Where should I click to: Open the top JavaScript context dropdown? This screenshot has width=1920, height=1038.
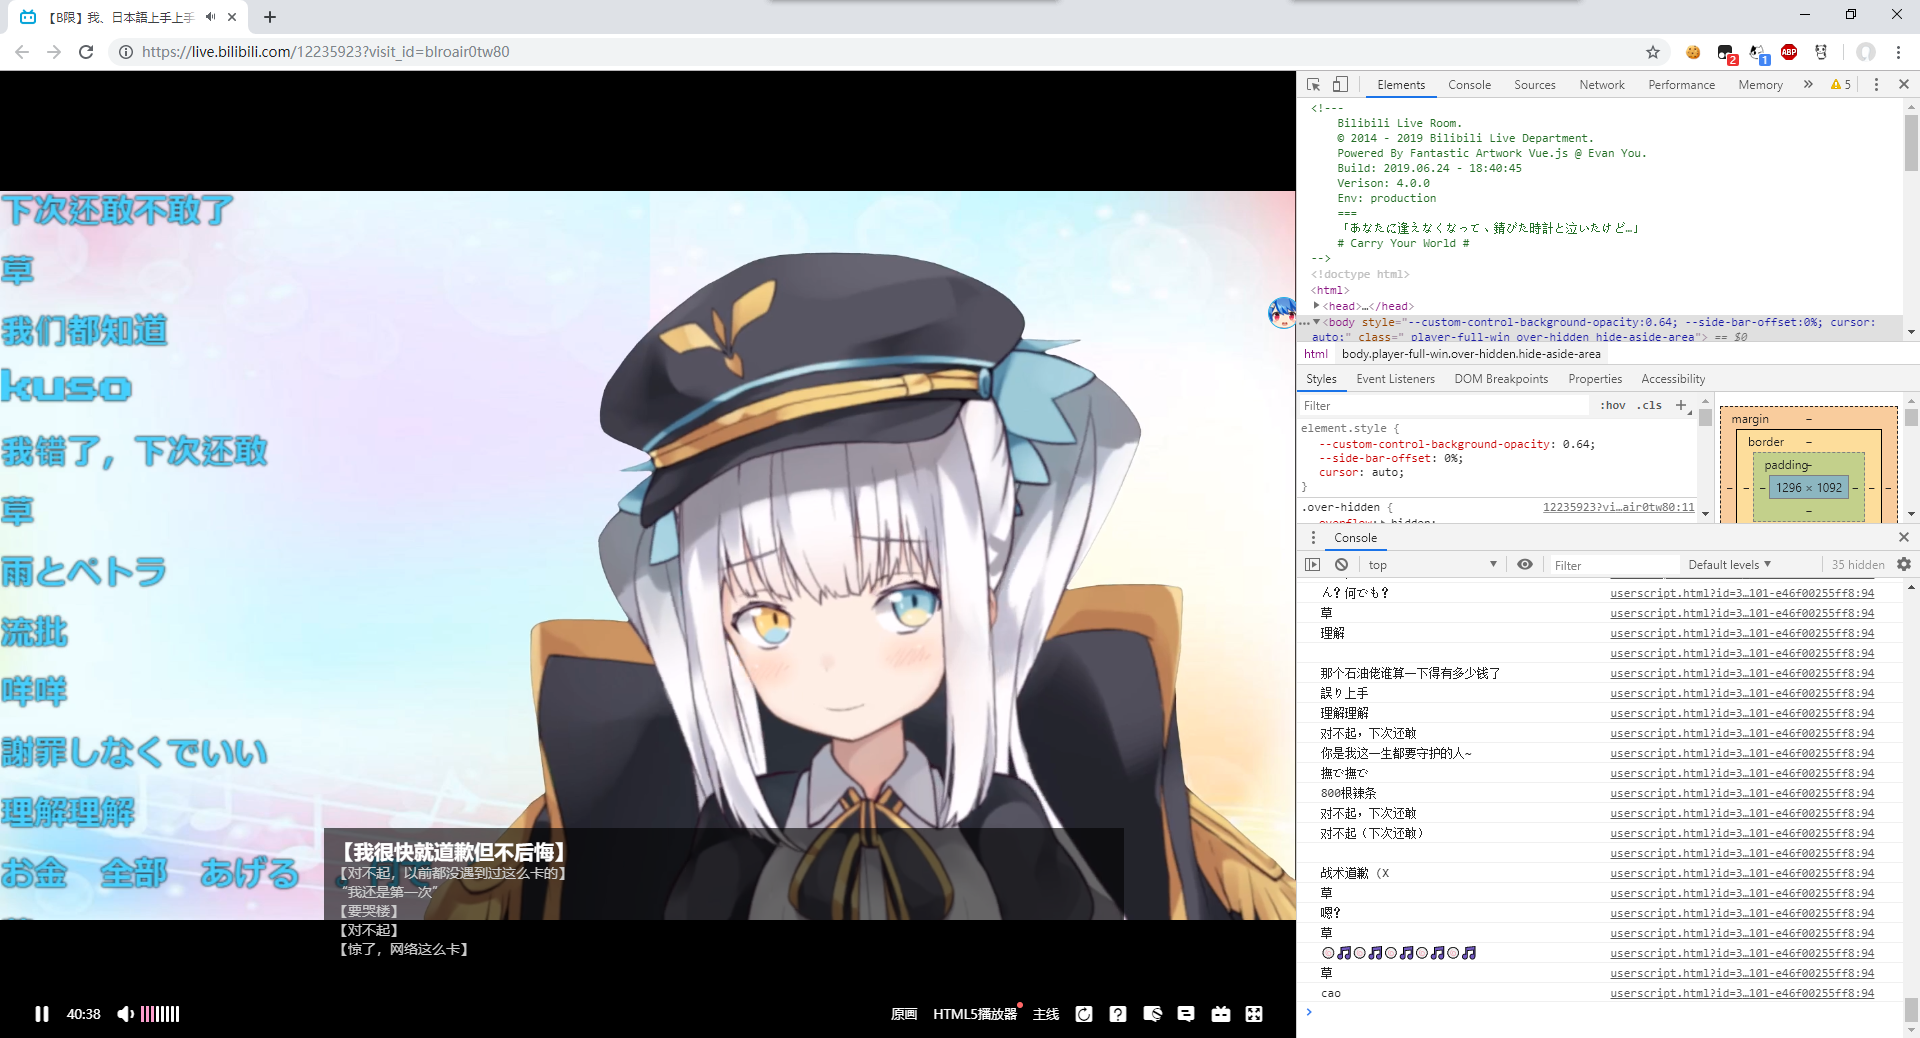coord(1432,565)
